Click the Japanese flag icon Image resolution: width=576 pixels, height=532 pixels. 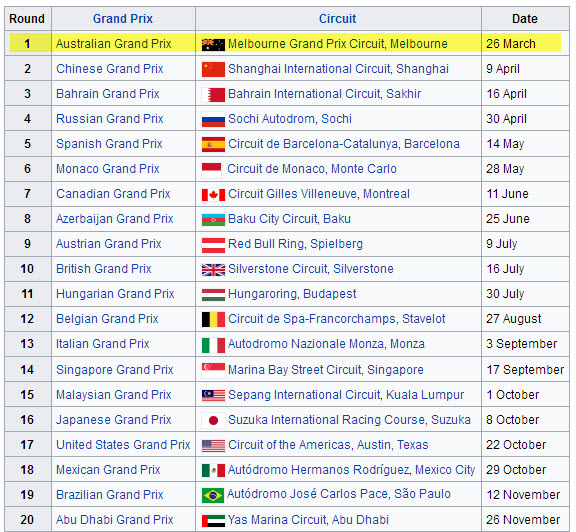(x=213, y=420)
